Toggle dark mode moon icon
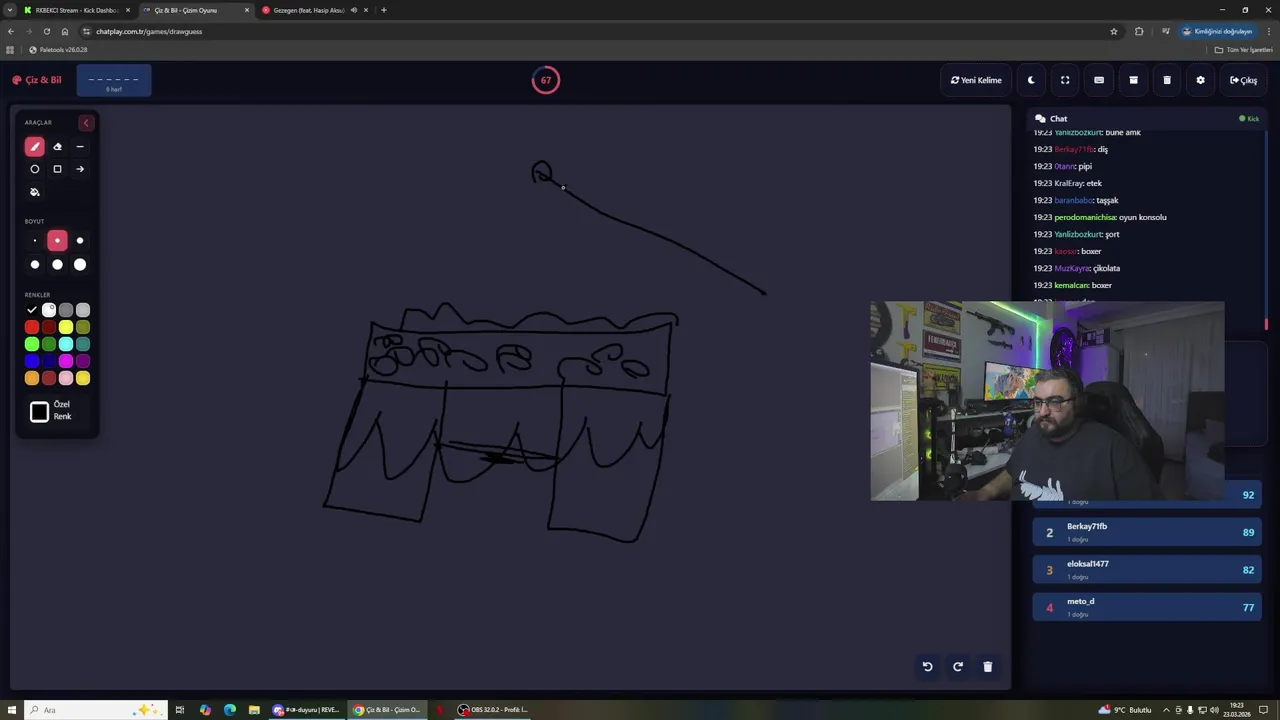Image resolution: width=1280 pixels, height=720 pixels. coord(1031,80)
